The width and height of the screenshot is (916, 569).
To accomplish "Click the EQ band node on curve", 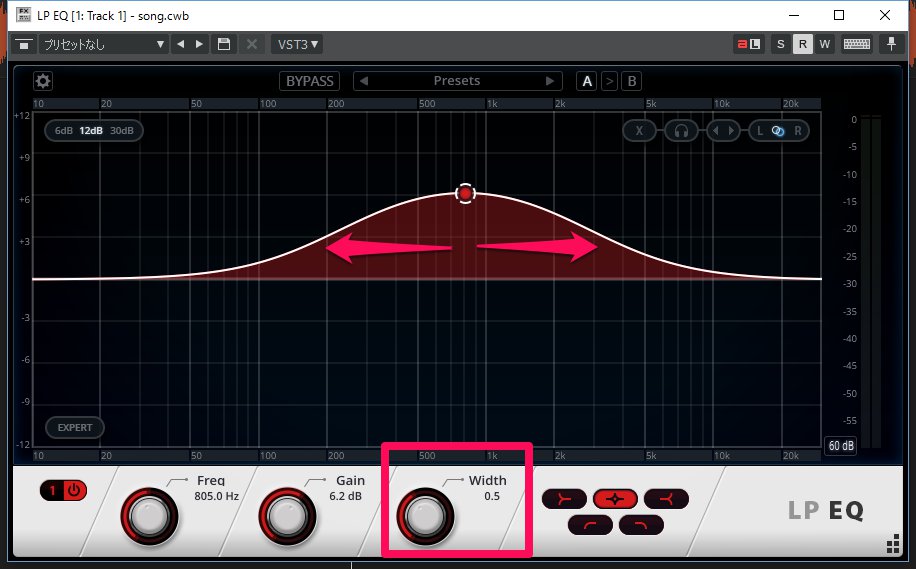I will 464,193.
